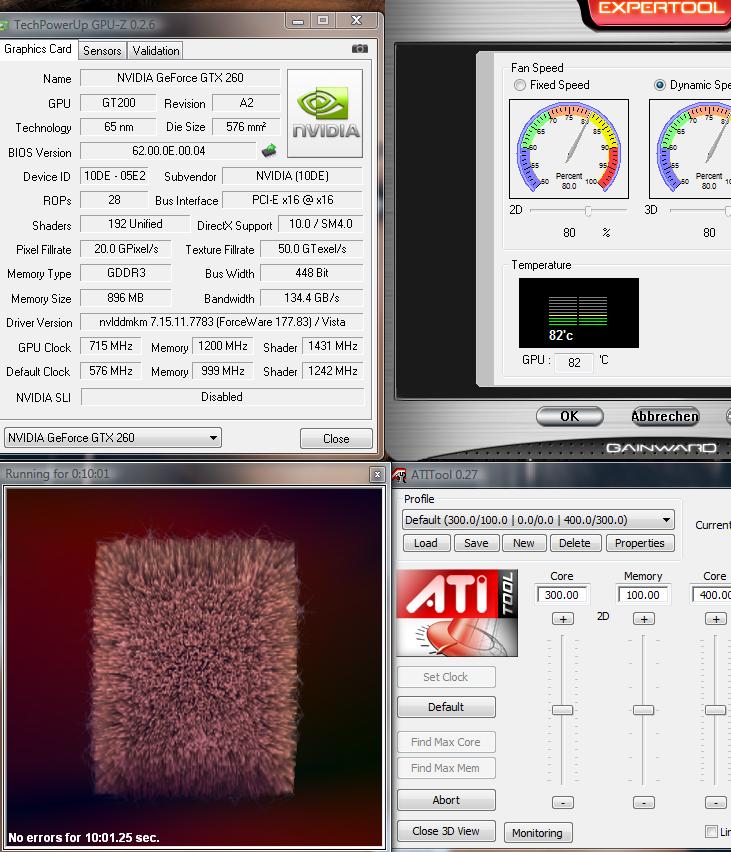Click the Find Max Core button
The image size is (731, 852).
click(446, 742)
